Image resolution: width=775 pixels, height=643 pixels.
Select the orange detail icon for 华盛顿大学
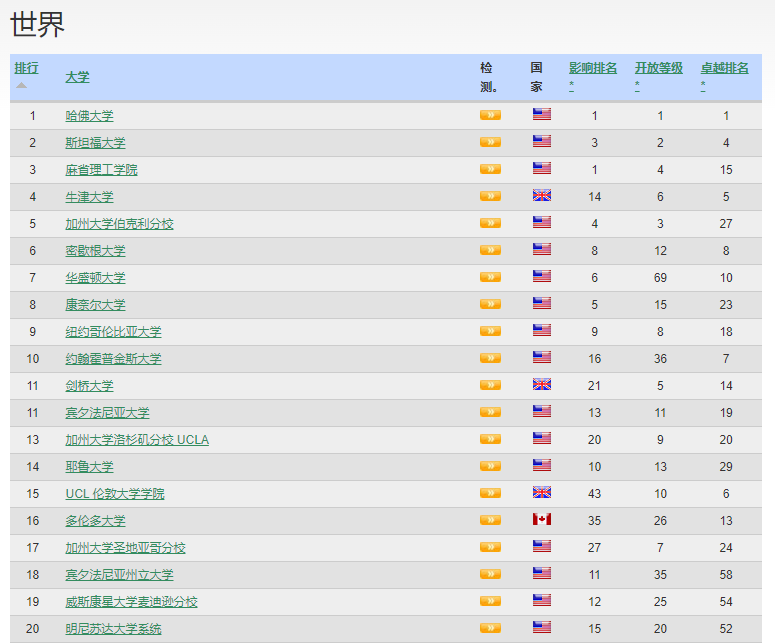(490, 277)
